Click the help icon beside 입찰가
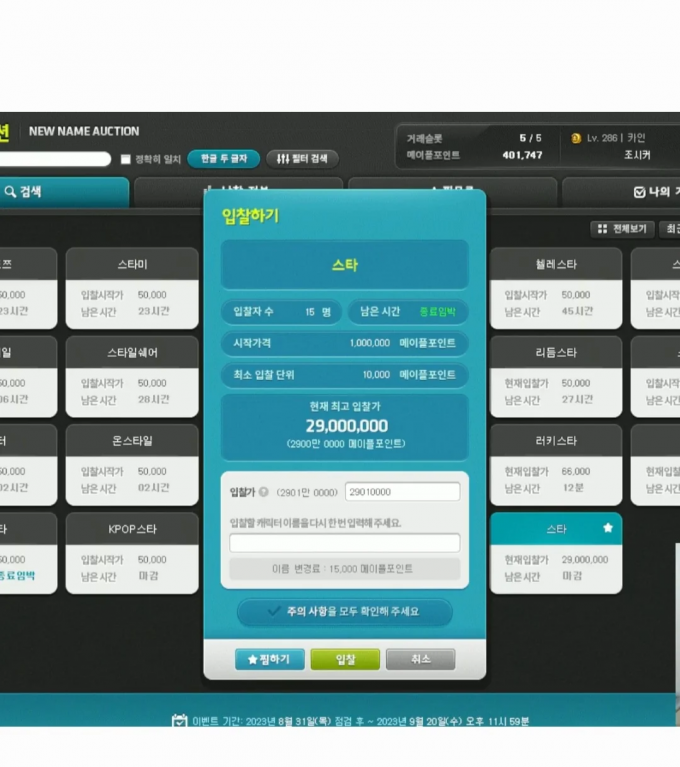Image resolution: width=680 pixels, height=767 pixels. tap(264, 492)
